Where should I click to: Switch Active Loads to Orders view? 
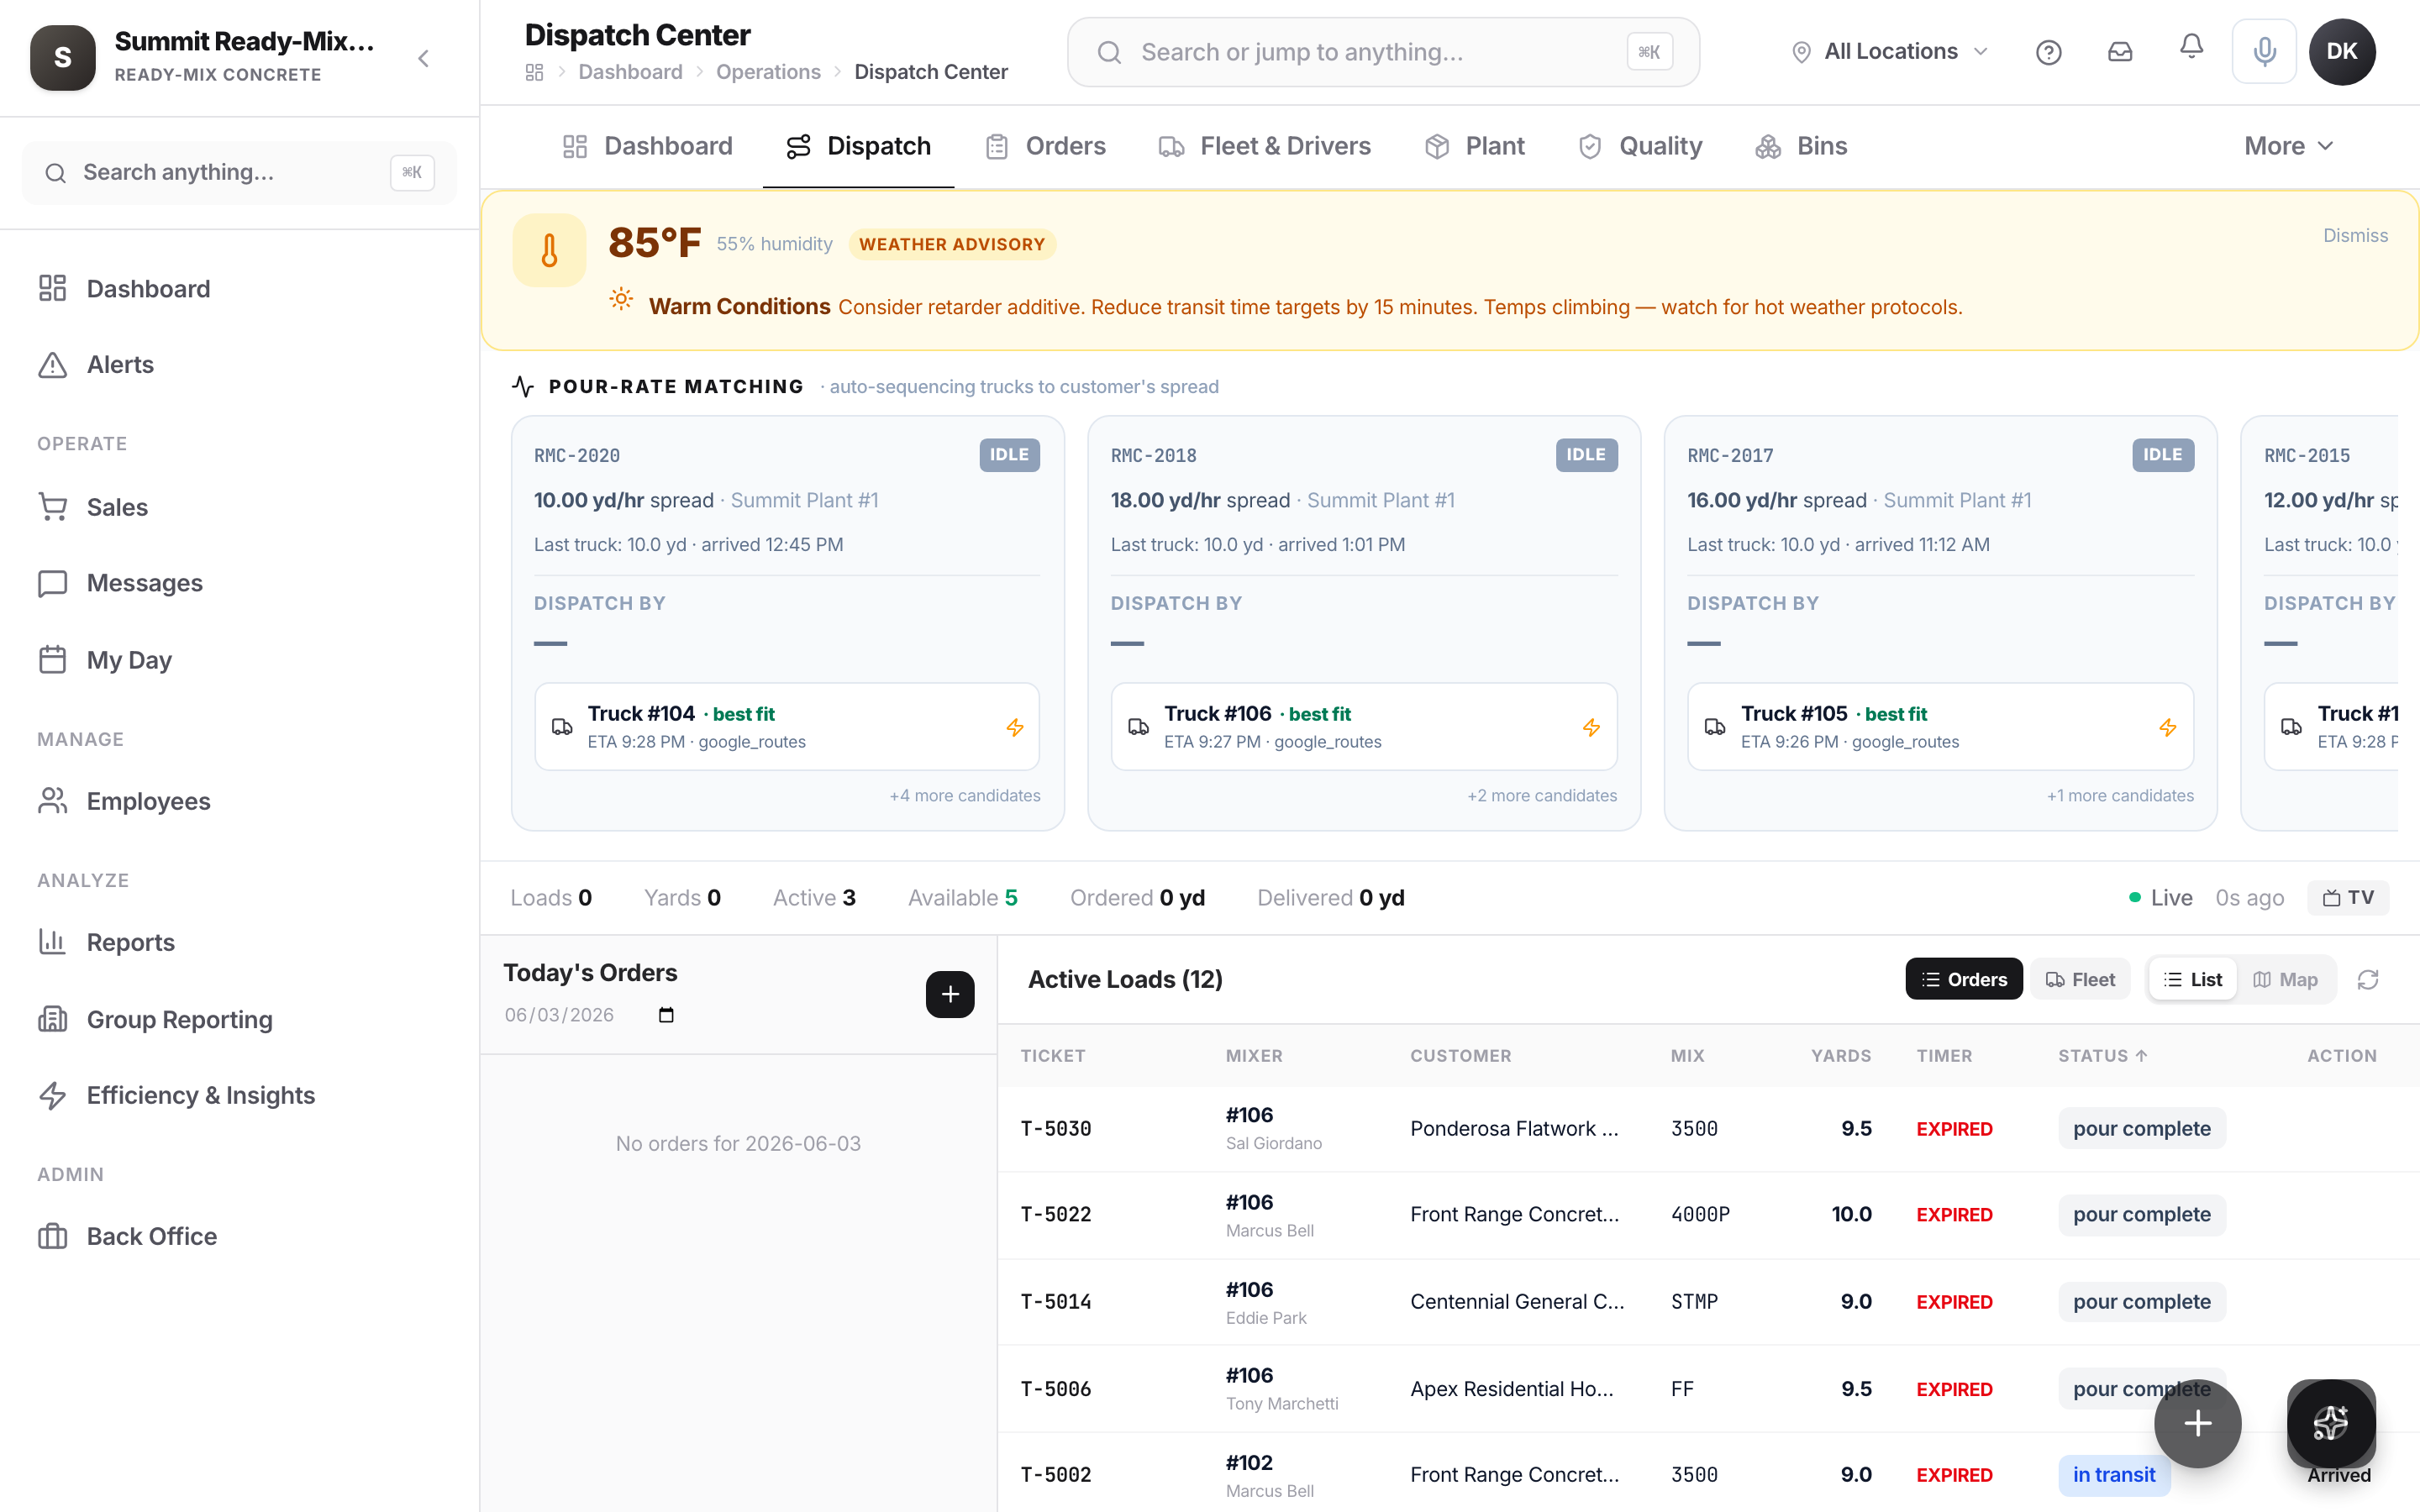click(x=1963, y=979)
